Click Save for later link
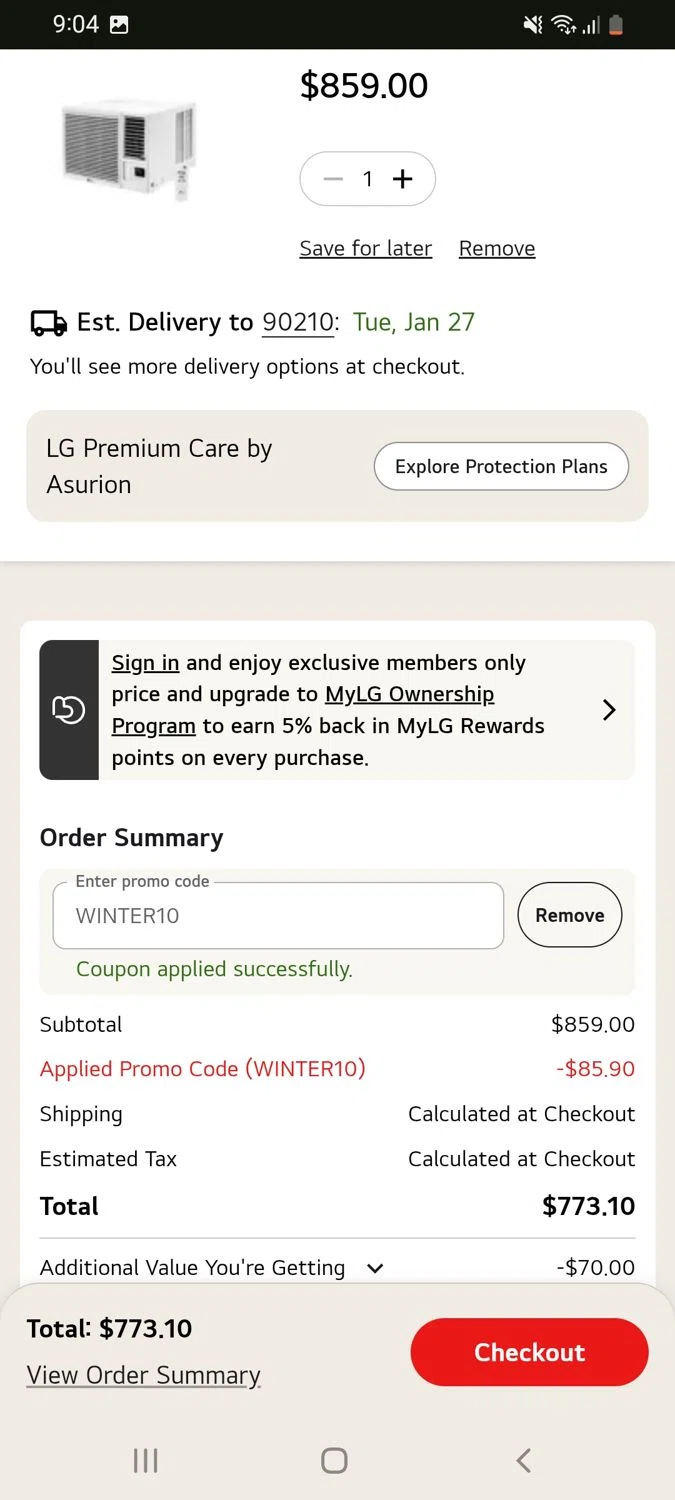 (366, 248)
